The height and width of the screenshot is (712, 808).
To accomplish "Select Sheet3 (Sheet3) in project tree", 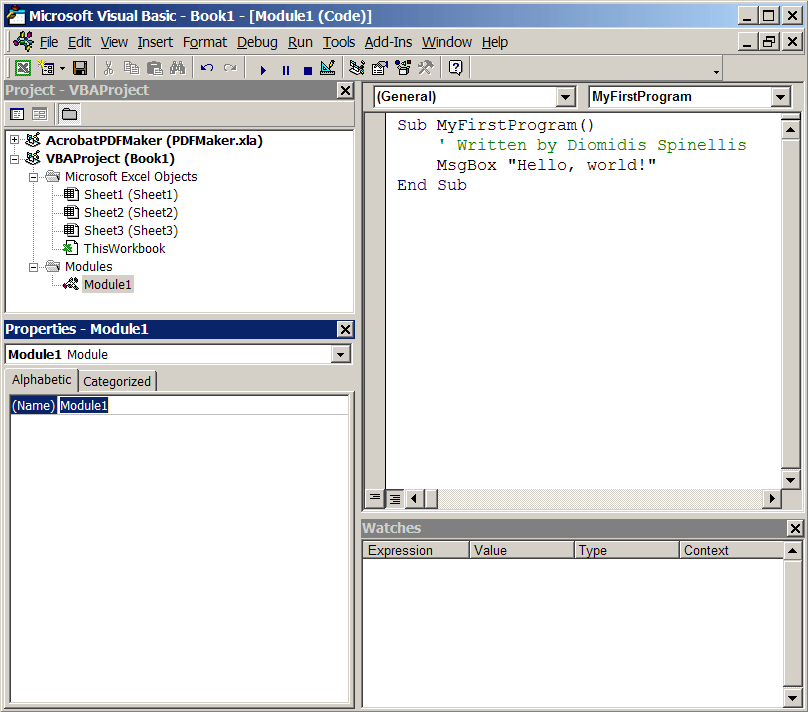I will point(131,231).
